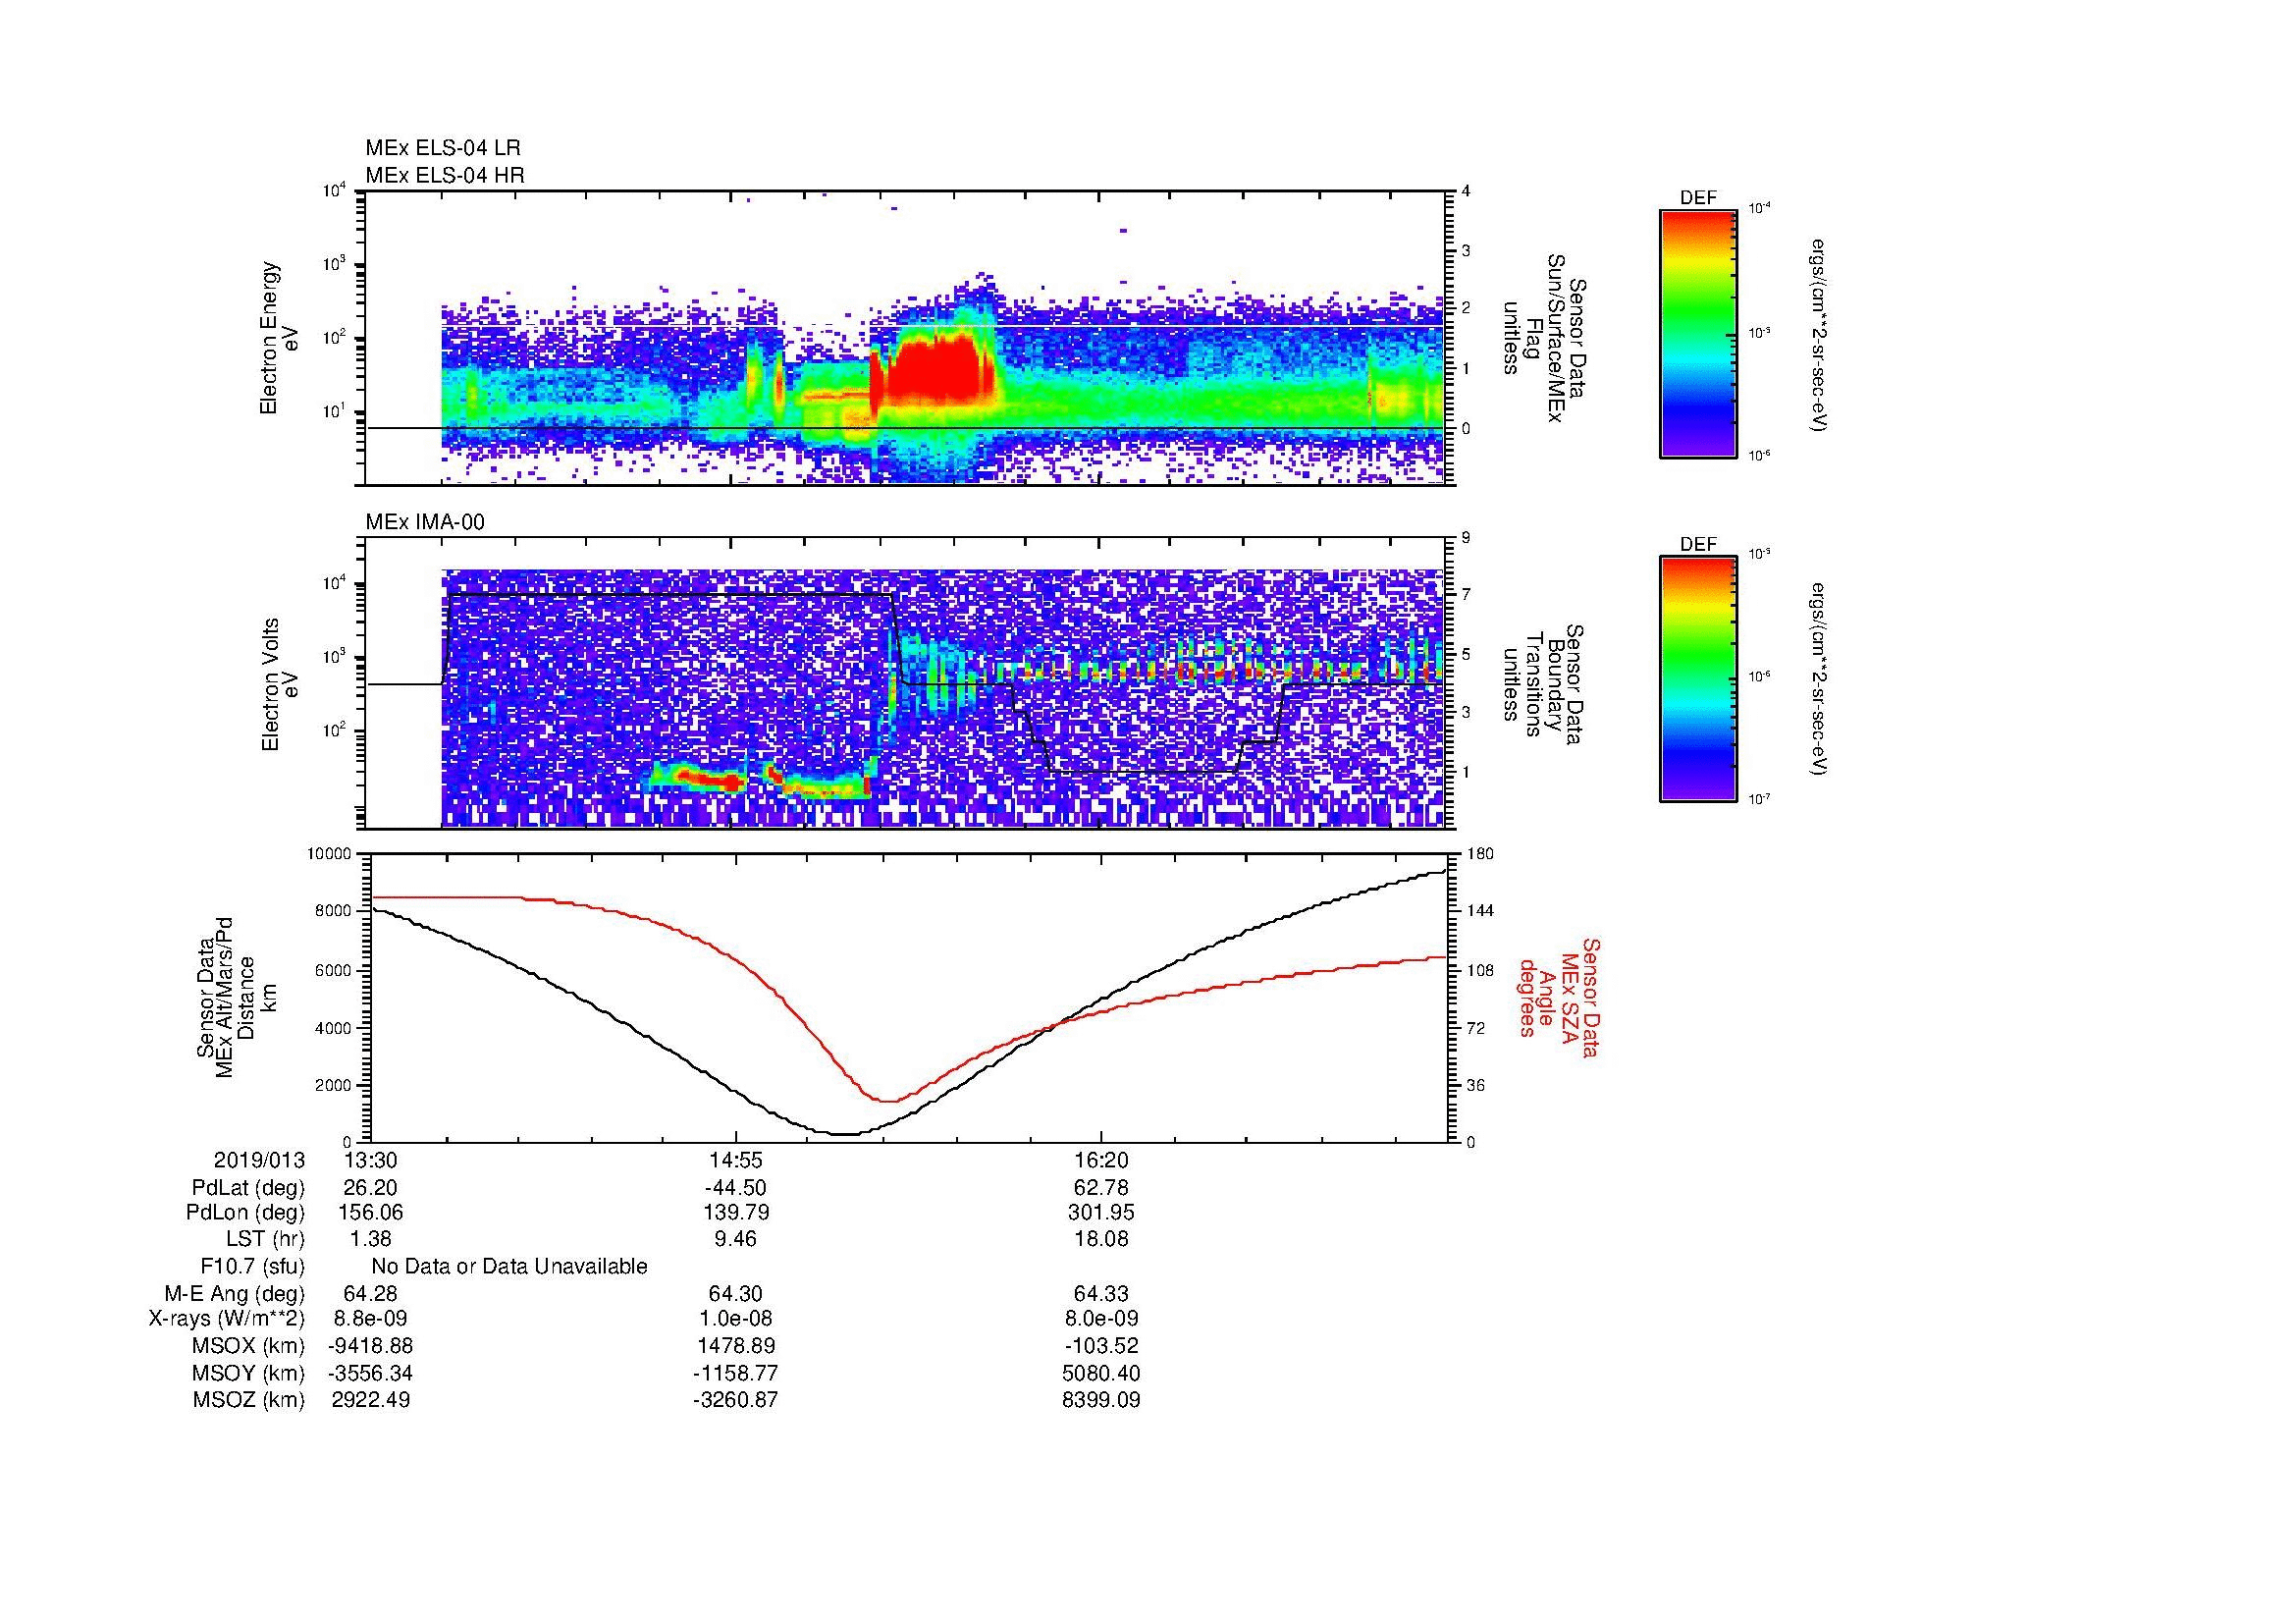
Task: Click MSOY value 5080.40
Action: coord(1100,1373)
